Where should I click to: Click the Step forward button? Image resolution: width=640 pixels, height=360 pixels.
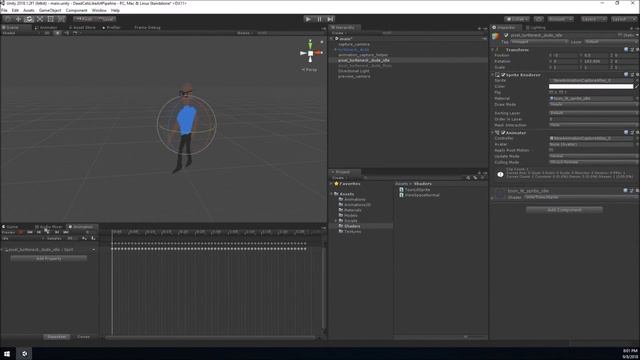click(x=330, y=19)
